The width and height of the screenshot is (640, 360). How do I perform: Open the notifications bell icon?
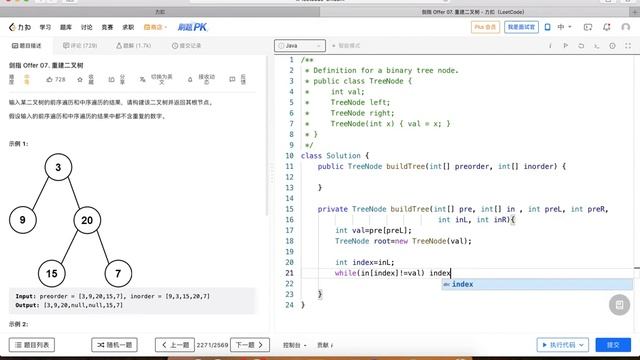pyautogui.click(x=607, y=27)
